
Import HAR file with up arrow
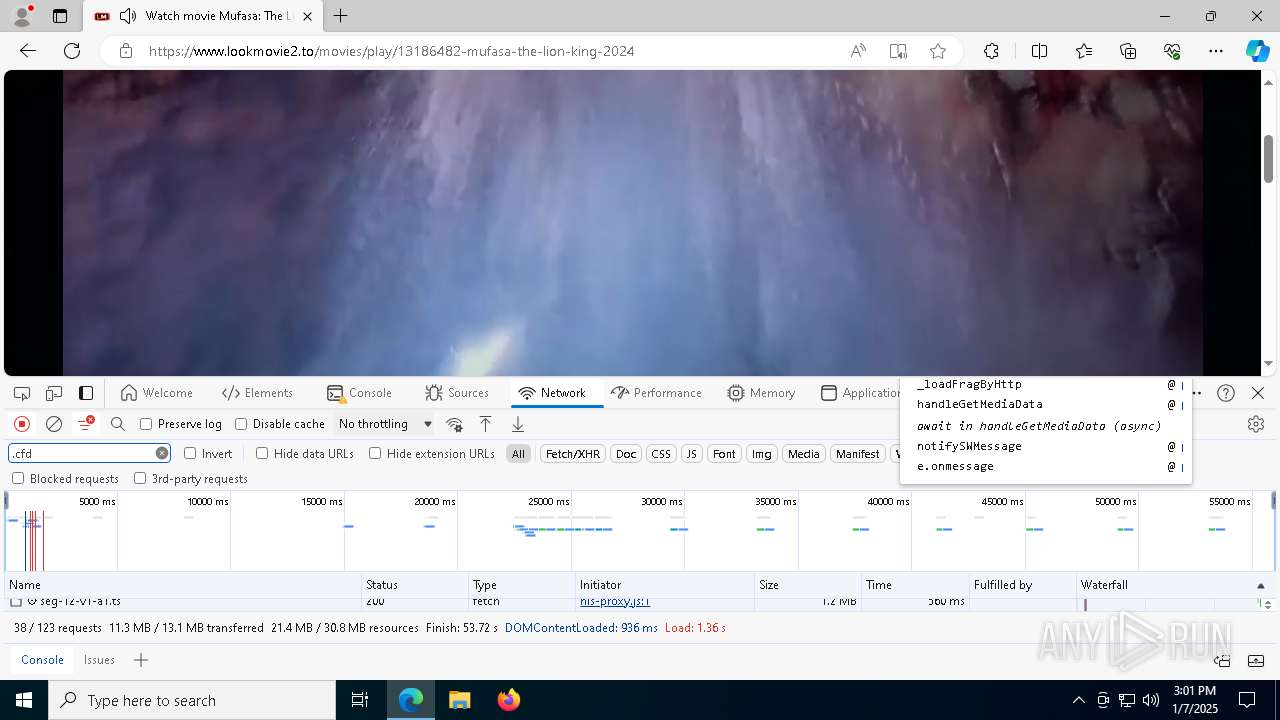coord(485,424)
